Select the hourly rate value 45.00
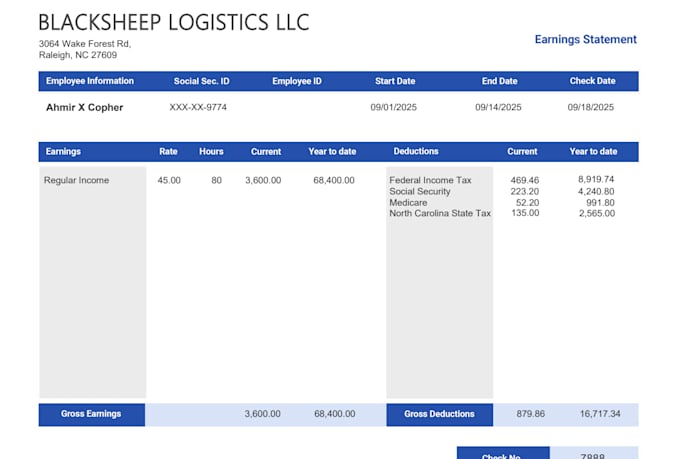Viewport: 680px width, 459px height. coord(169,180)
